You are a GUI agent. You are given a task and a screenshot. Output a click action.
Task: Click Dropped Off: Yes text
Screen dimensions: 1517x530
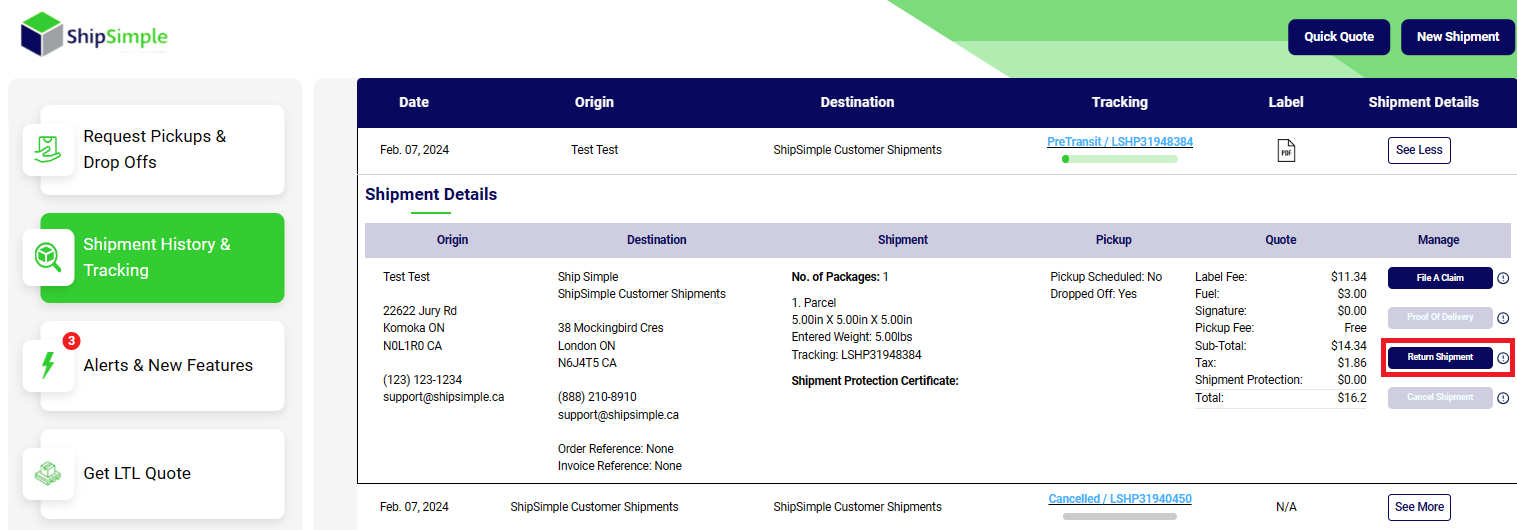1094,294
